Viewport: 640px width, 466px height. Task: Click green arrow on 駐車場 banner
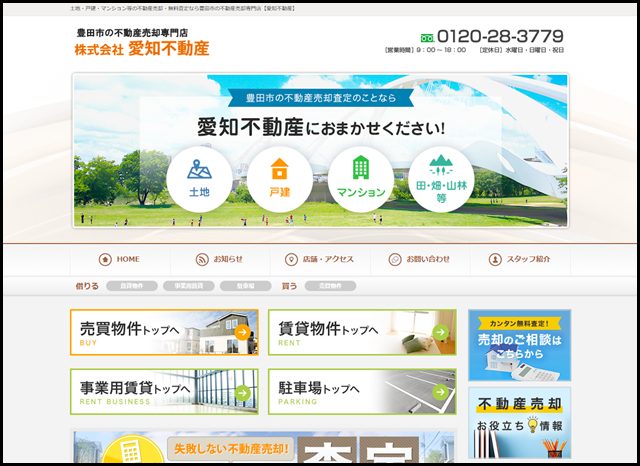tap(440, 392)
